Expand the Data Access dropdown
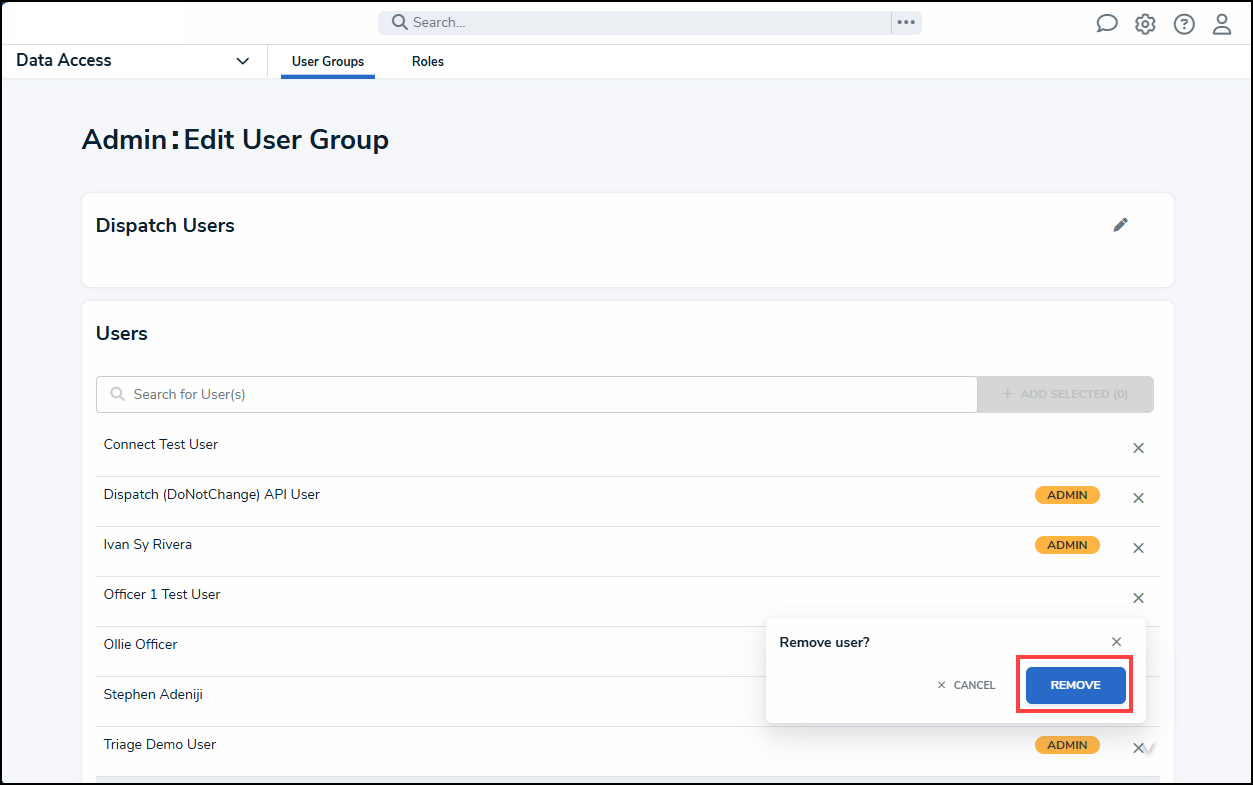The width and height of the screenshot is (1253, 785). 242,61
